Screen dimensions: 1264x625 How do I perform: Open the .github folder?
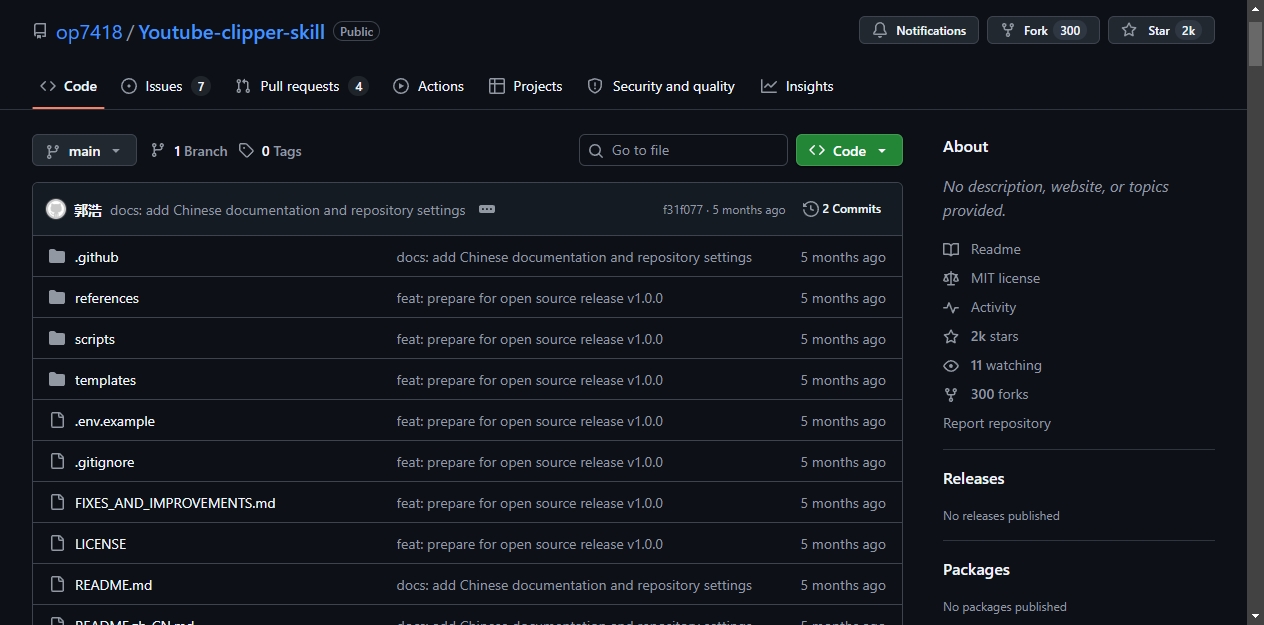coord(97,257)
